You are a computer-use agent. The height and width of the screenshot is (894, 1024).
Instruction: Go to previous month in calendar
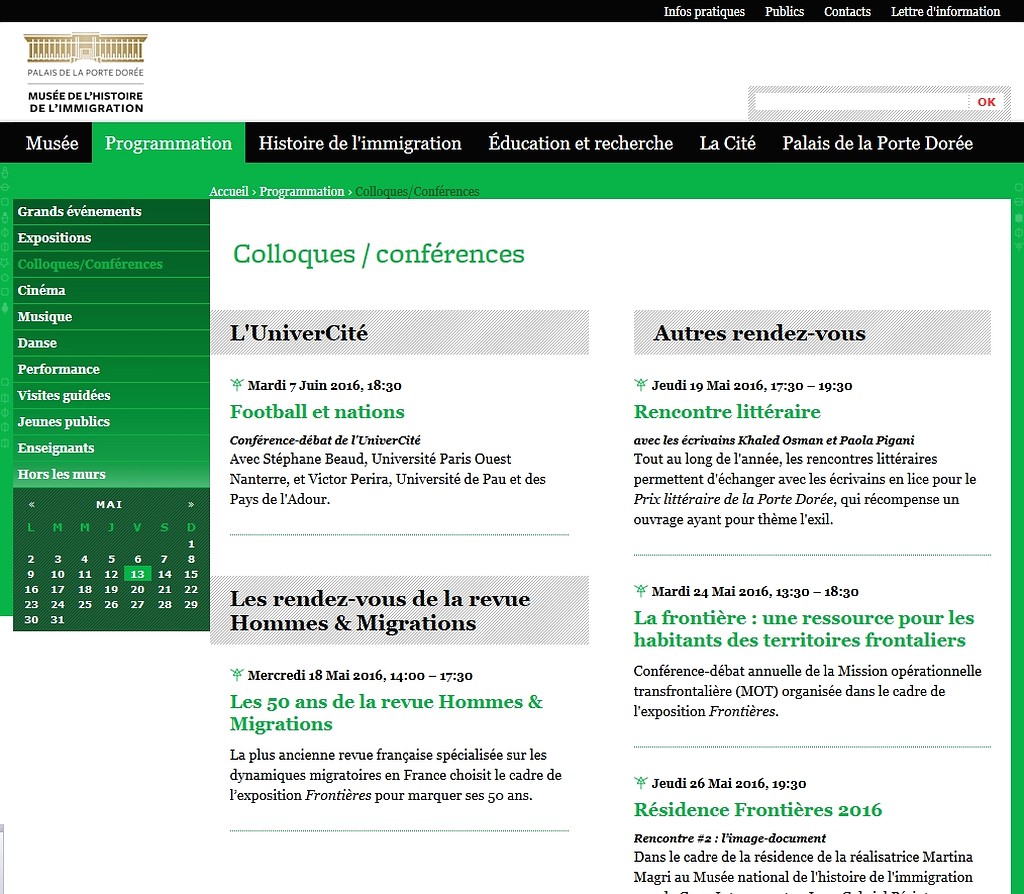(31, 504)
